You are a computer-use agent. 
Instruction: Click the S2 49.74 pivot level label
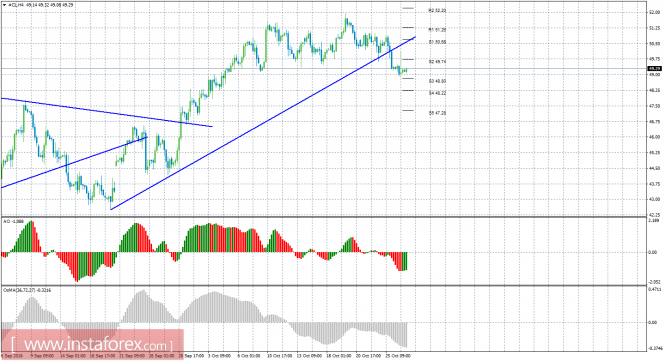(x=437, y=62)
